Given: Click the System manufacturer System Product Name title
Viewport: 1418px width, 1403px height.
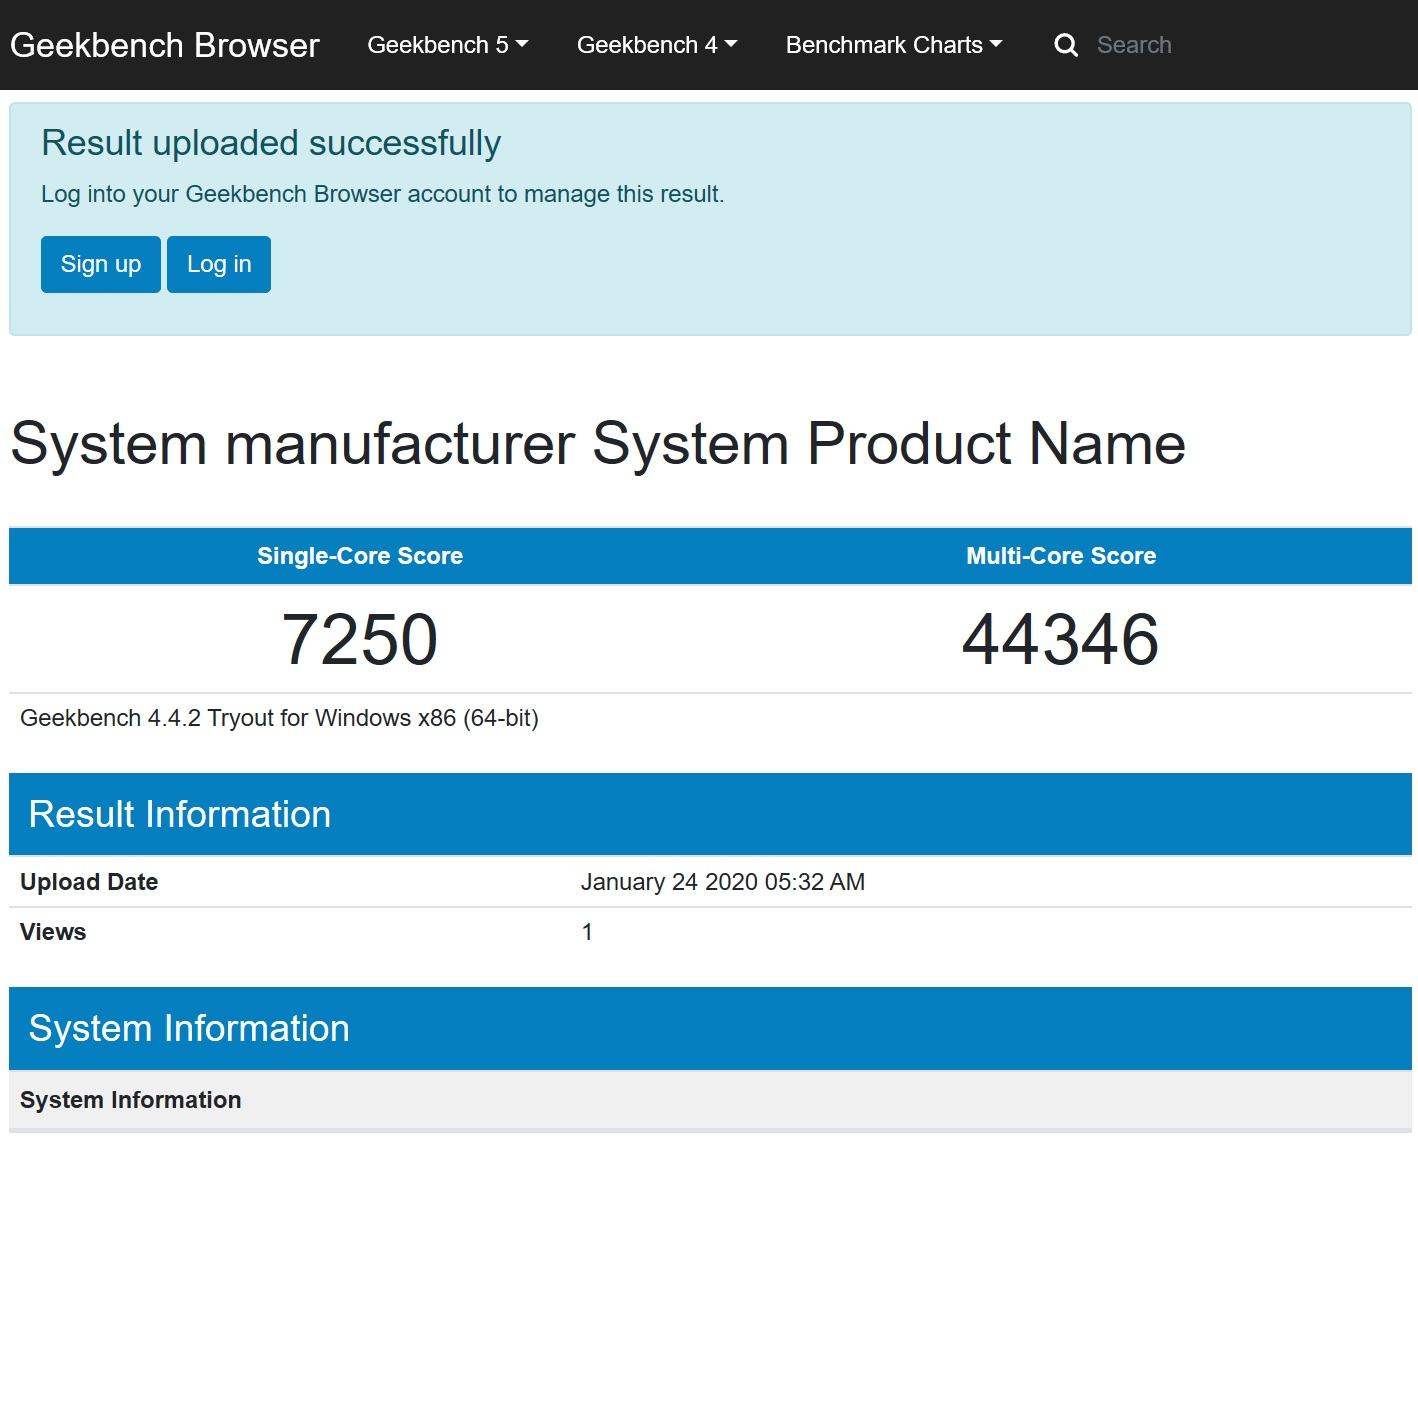Looking at the screenshot, I should point(598,443).
